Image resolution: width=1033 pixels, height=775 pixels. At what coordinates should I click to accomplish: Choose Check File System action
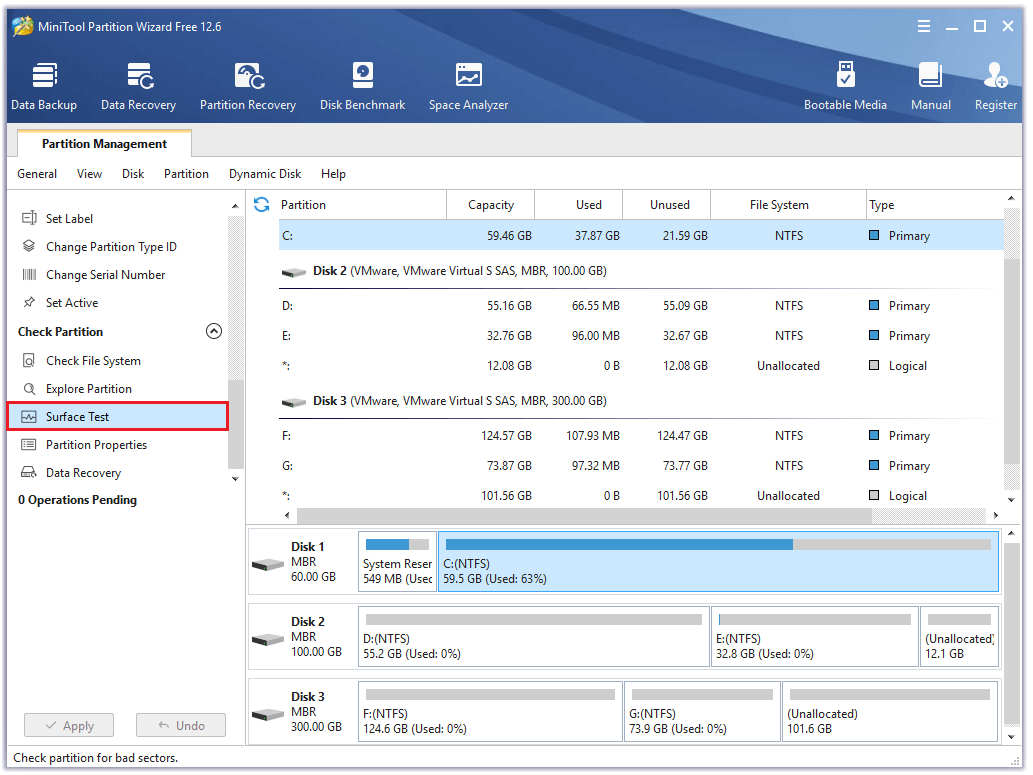pyautogui.click(x=93, y=360)
